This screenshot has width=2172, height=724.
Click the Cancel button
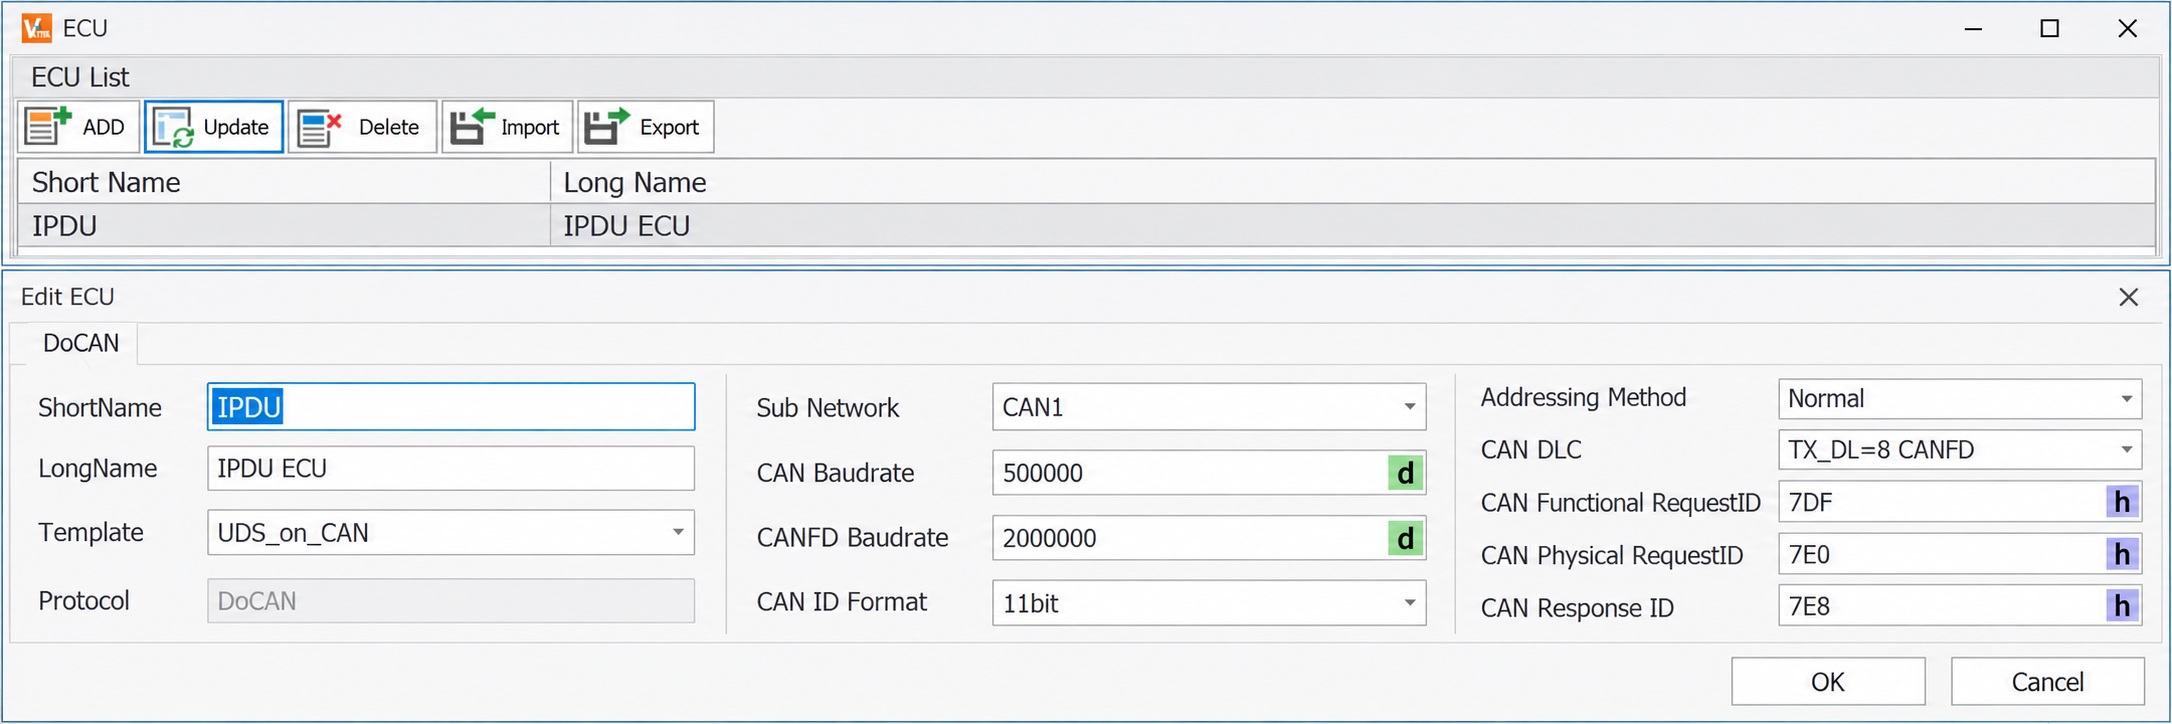pyautogui.click(x=2047, y=682)
